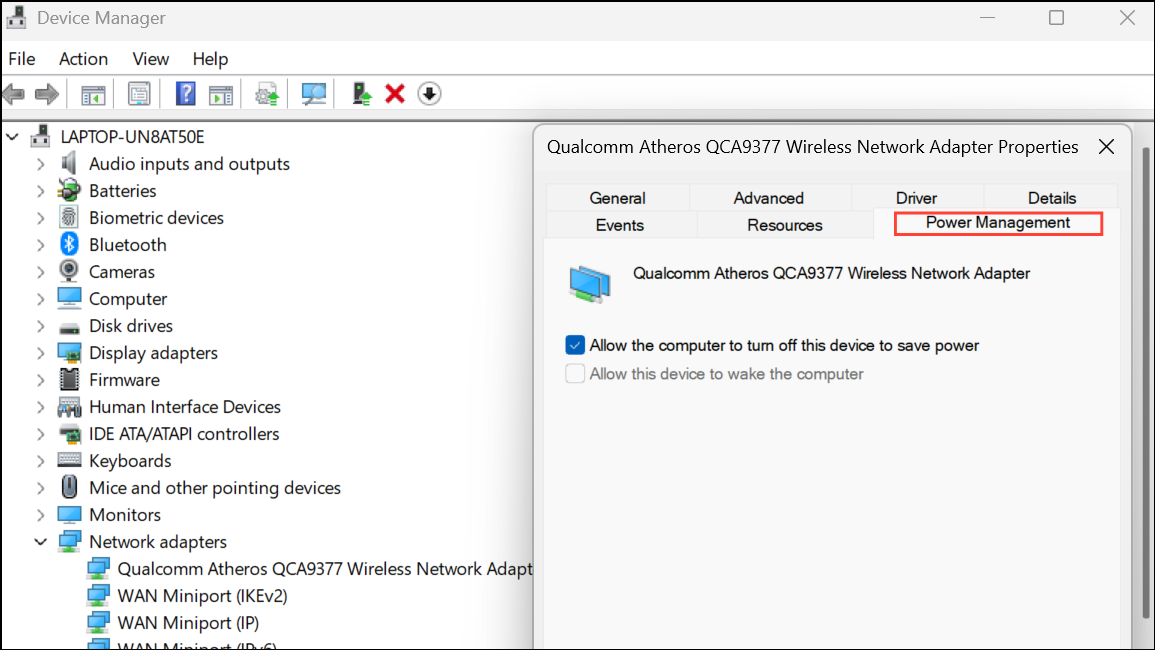Click the Disable device down-arrow icon
This screenshot has width=1155, height=650.
pyautogui.click(x=429, y=94)
